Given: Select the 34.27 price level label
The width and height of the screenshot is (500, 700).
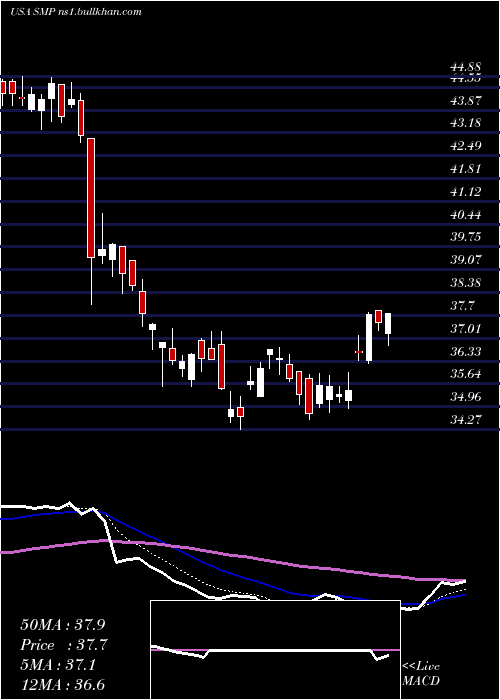Looking at the screenshot, I should tap(466, 420).
